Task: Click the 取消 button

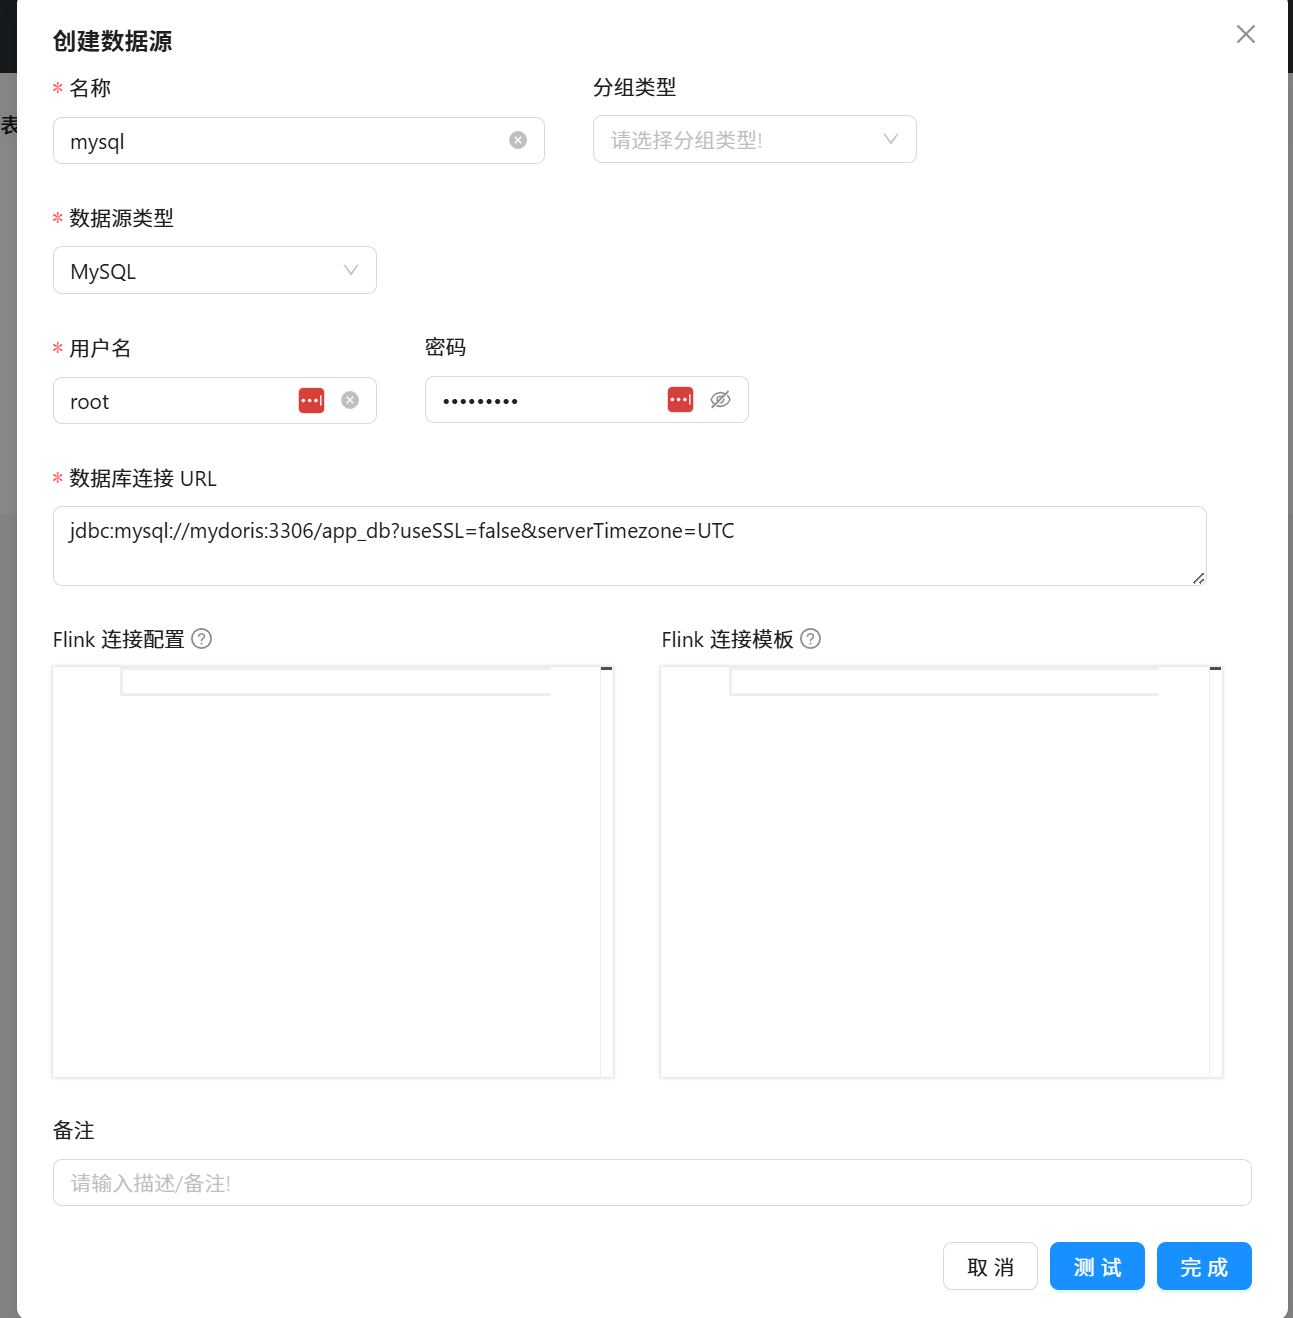Action: click(x=989, y=1266)
